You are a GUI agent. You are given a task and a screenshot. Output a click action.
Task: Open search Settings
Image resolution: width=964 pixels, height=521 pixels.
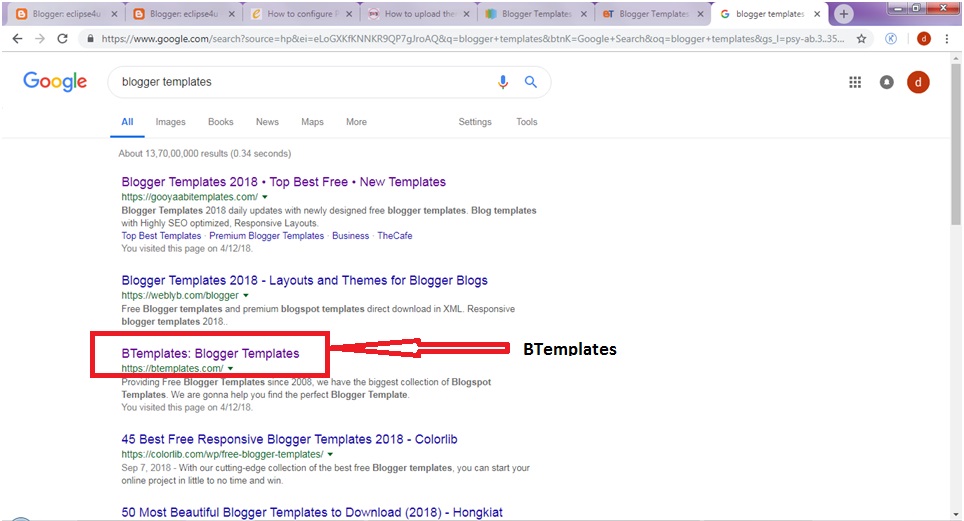475,122
